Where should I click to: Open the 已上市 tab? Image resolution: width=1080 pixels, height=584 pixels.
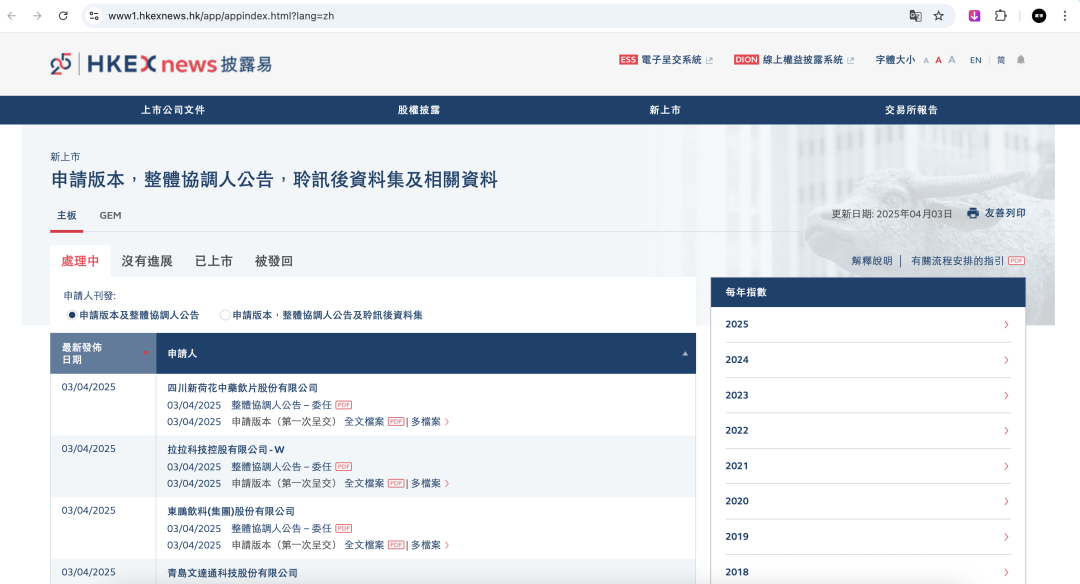(x=213, y=261)
